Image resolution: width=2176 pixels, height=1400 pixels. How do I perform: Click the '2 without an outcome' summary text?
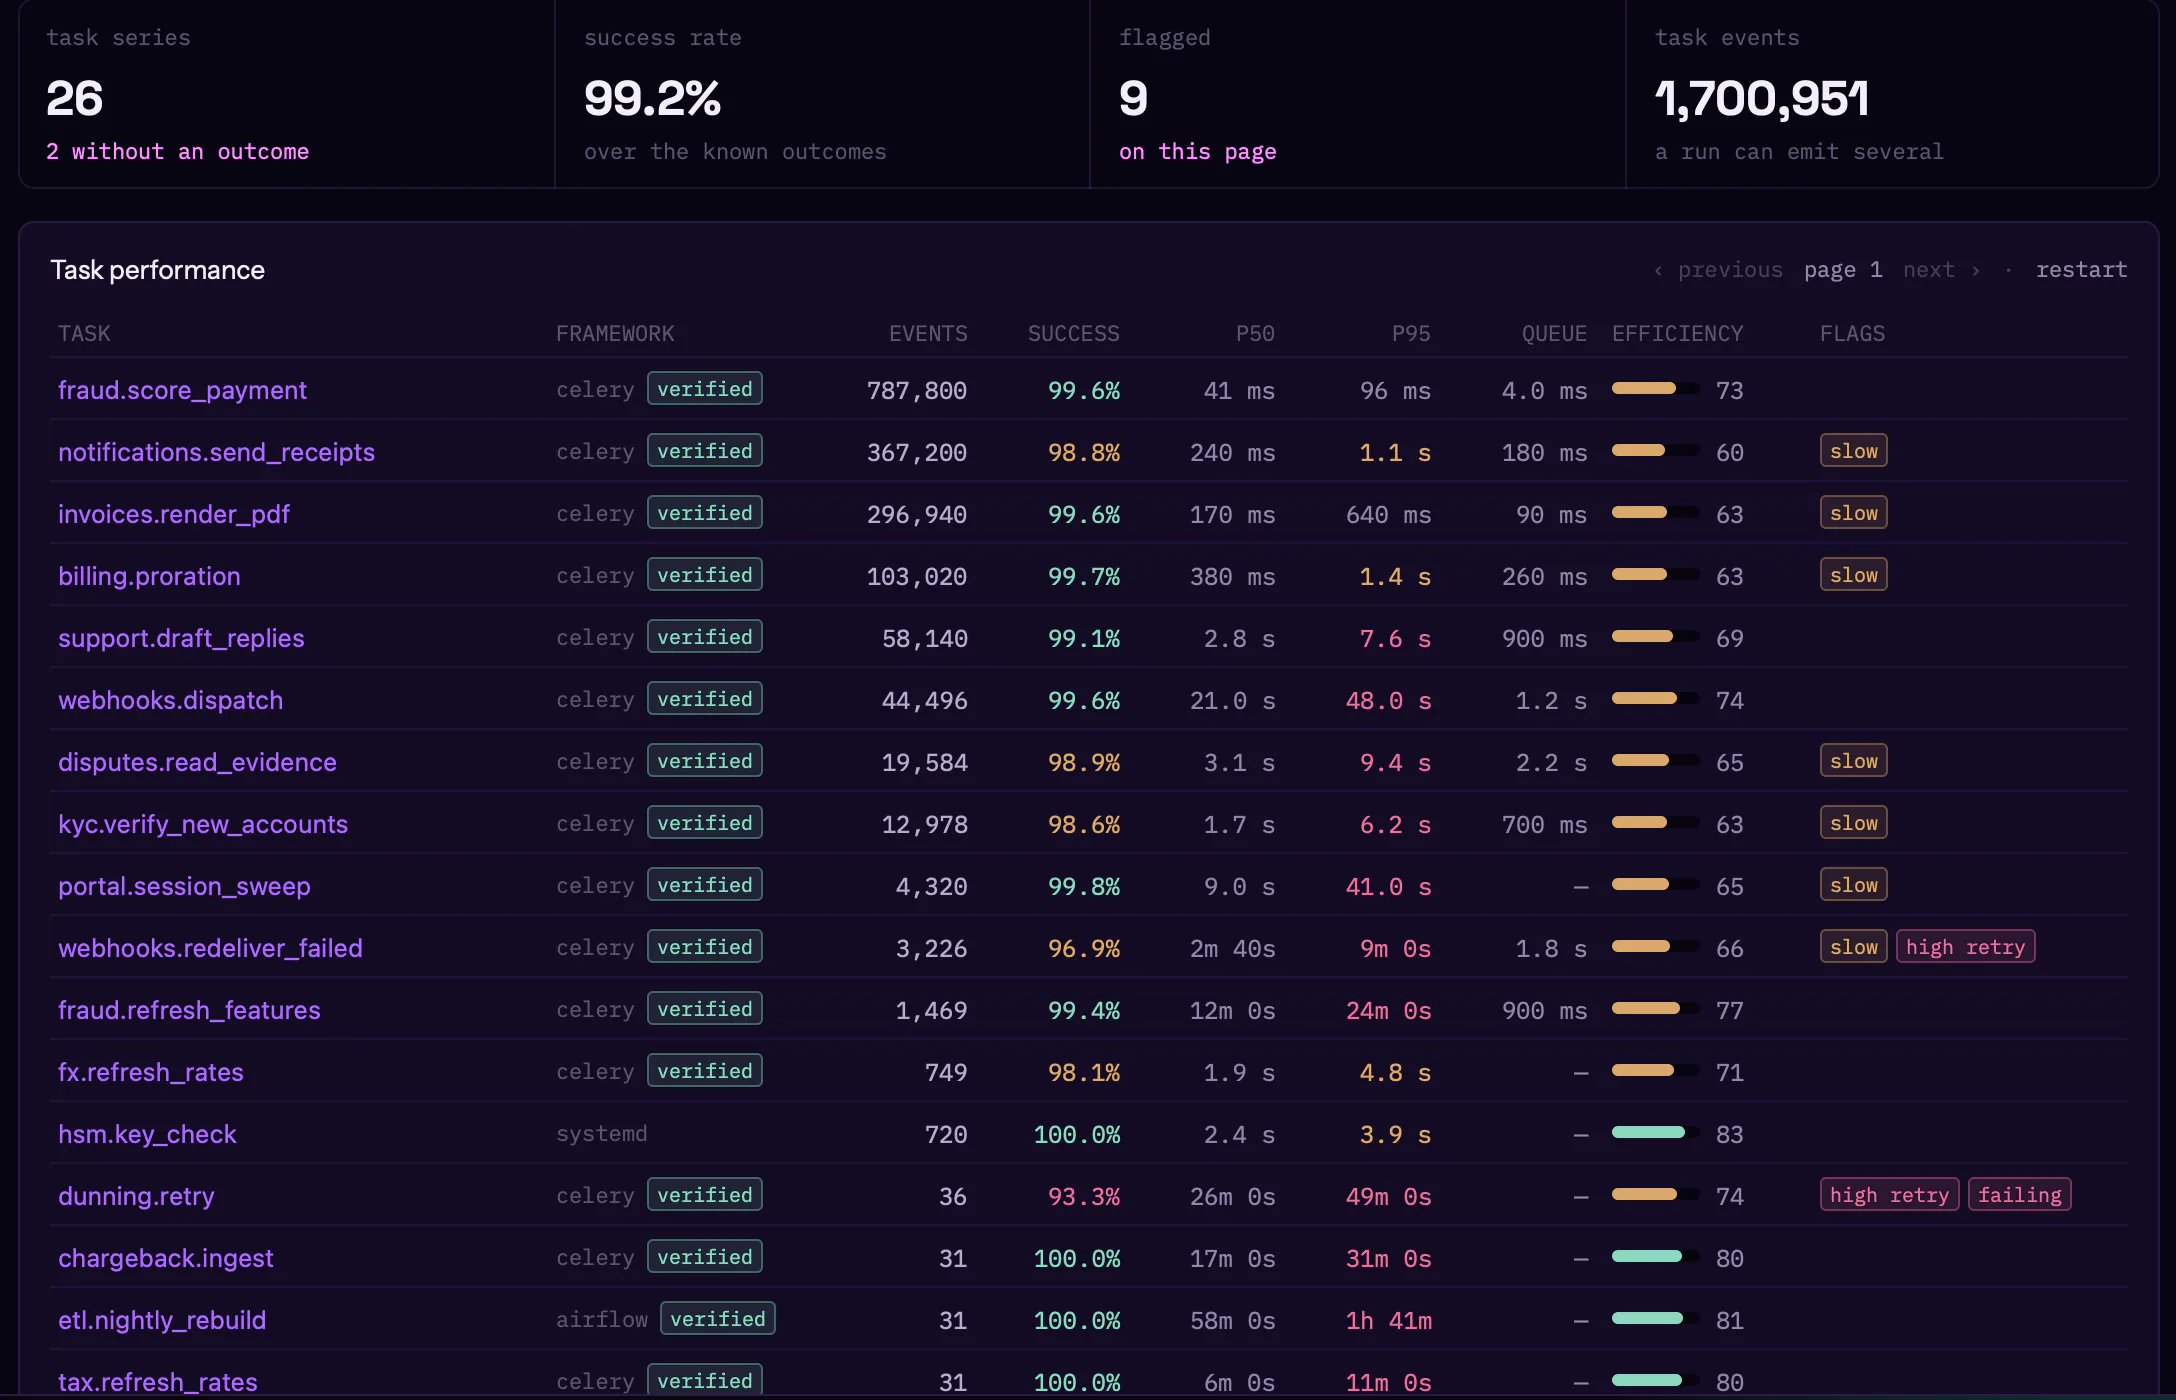point(177,152)
